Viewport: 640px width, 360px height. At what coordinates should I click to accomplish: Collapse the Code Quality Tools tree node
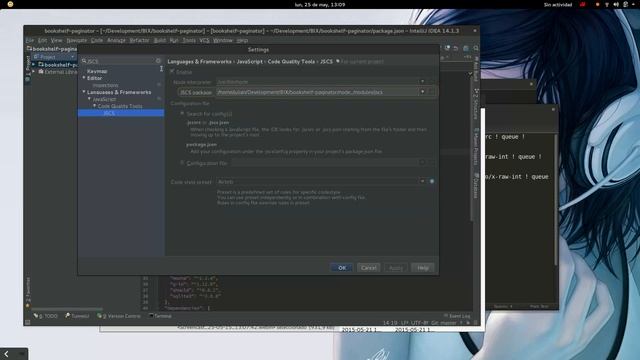[x=94, y=106]
